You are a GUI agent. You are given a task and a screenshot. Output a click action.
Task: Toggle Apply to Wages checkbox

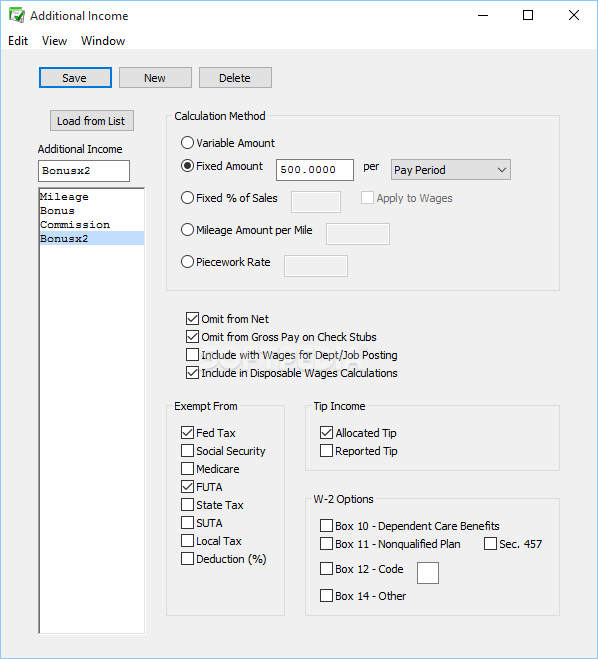click(367, 198)
